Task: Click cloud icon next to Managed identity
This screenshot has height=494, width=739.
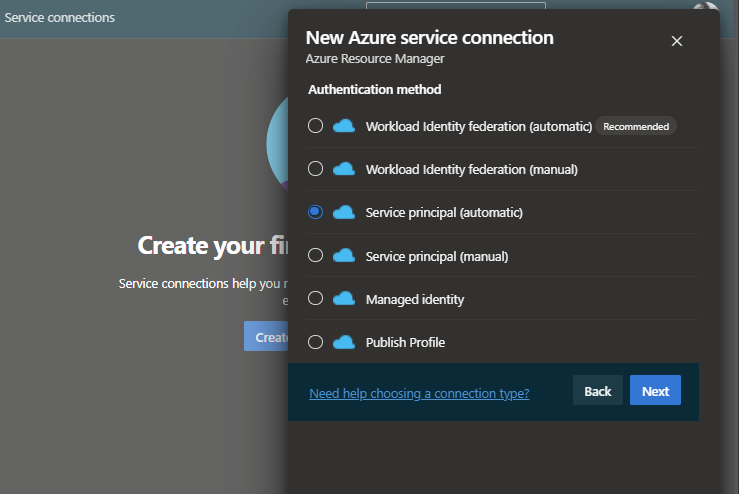Action: [344, 298]
